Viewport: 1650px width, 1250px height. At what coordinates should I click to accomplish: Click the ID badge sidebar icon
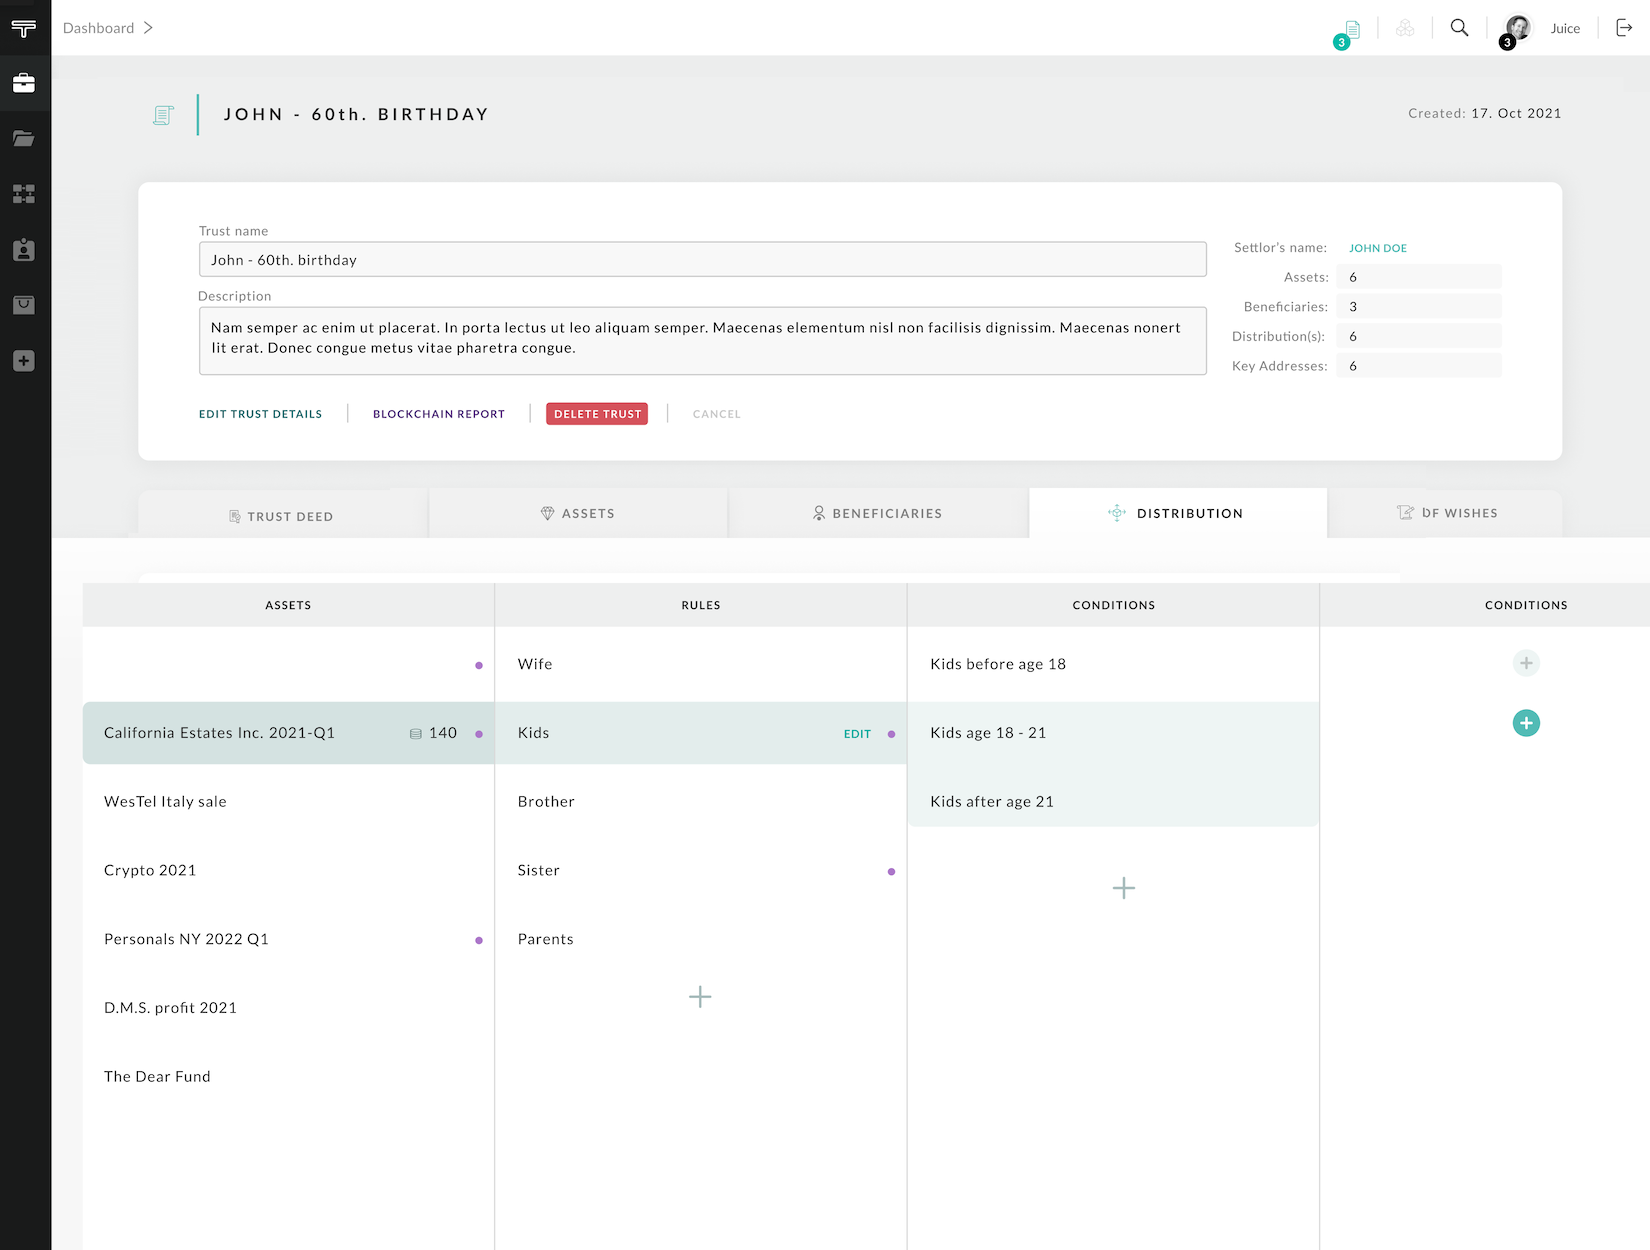pos(24,250)
